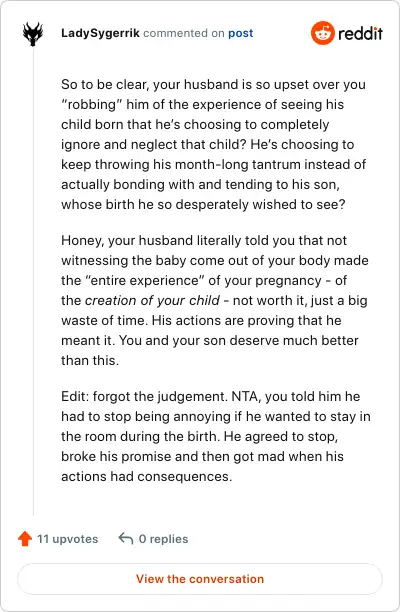The image size is (400, 612).
Task: Click the "commented on" text
Action: pyautogui.click(x=183, y=34)
